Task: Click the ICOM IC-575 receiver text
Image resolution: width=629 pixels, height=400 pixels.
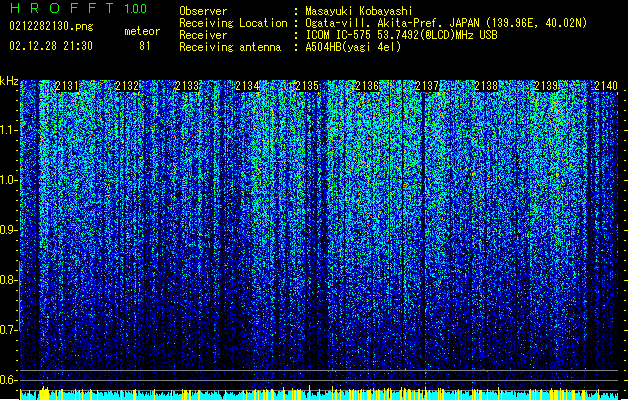Action: pyautogui.click(x=401, y=35)
